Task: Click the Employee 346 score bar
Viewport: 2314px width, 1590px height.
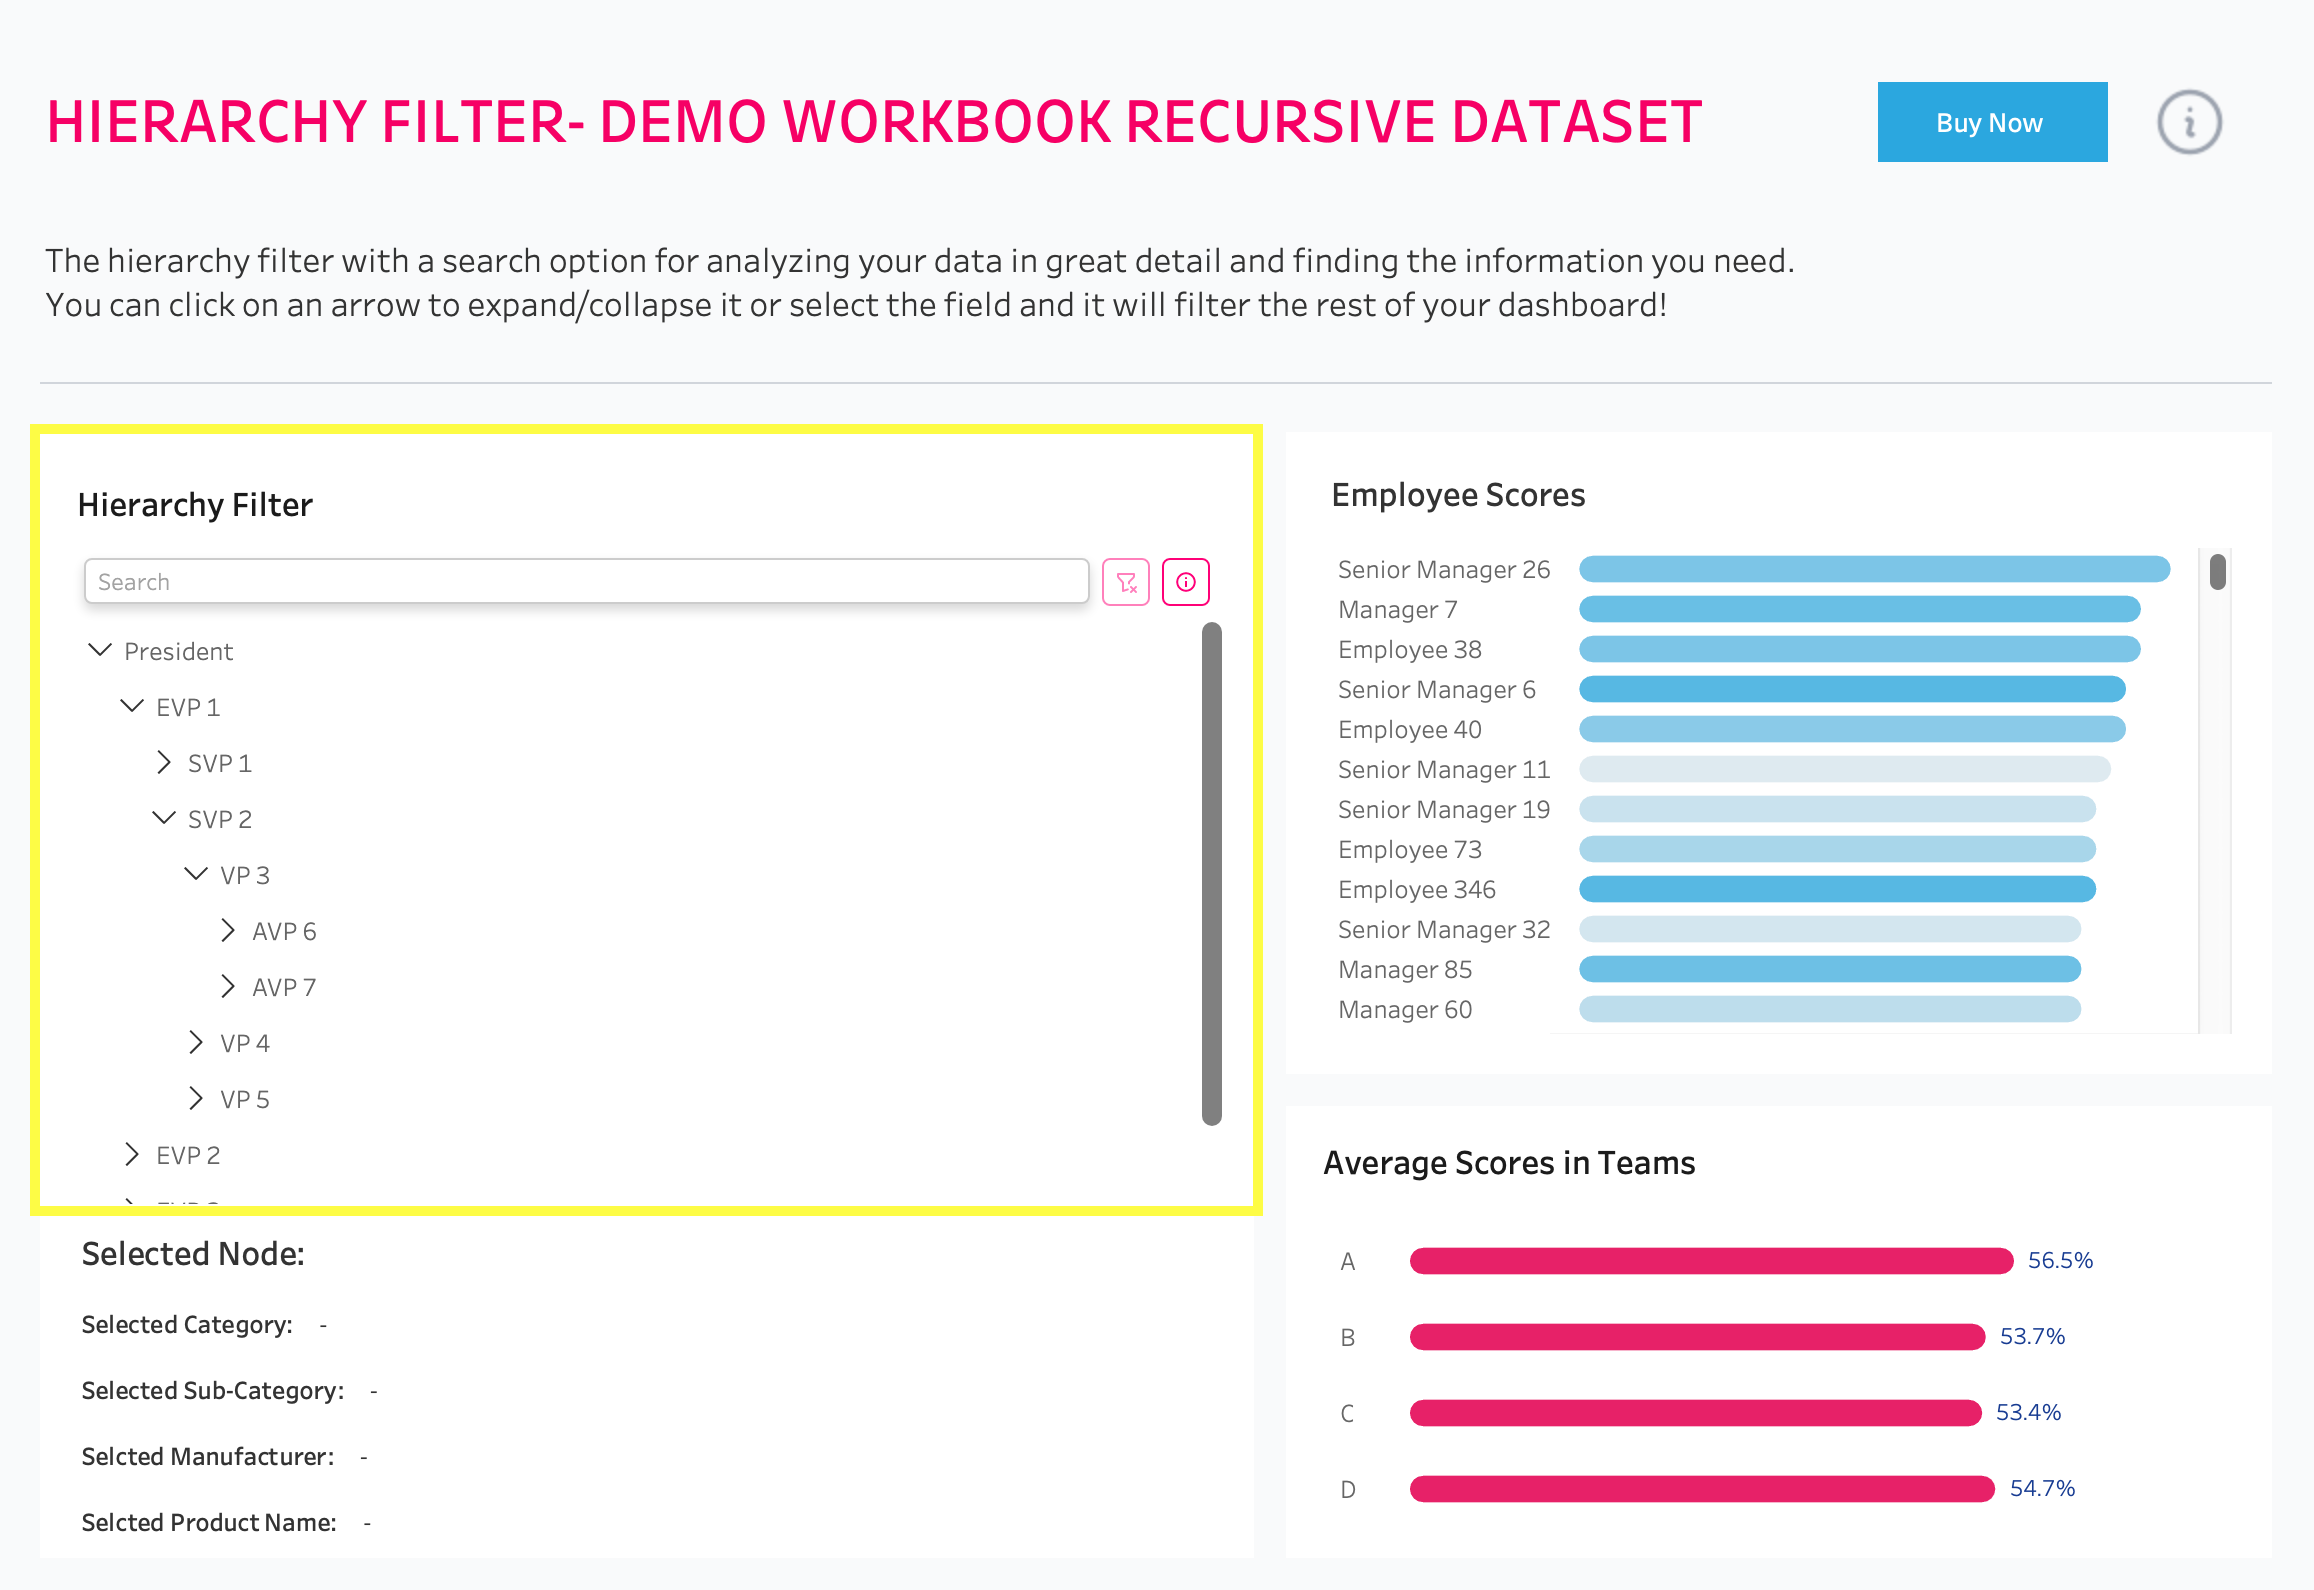Action: [1836, 889]
